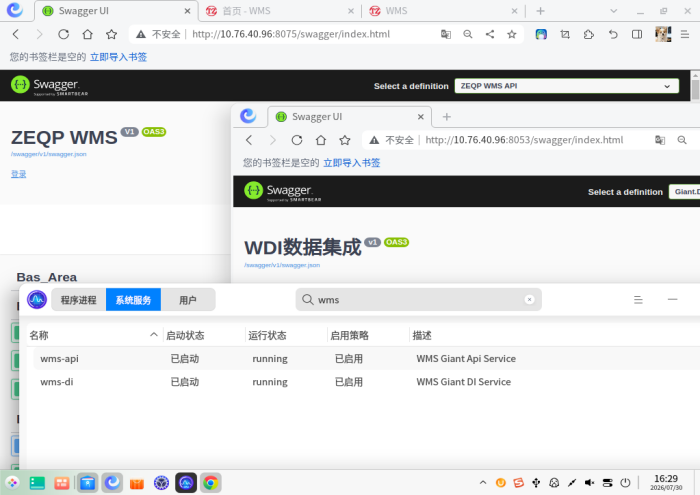Click the main browser address bar URL

291,34
